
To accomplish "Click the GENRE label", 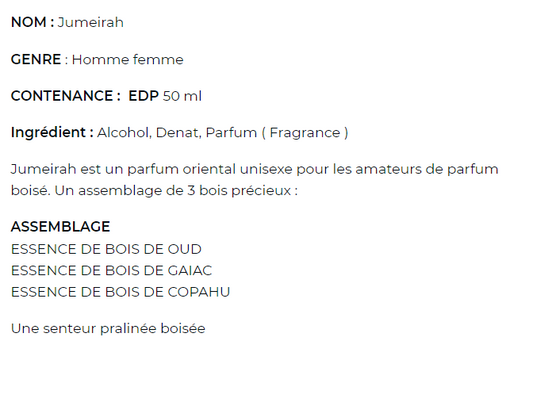I will (x=36, y=60).
